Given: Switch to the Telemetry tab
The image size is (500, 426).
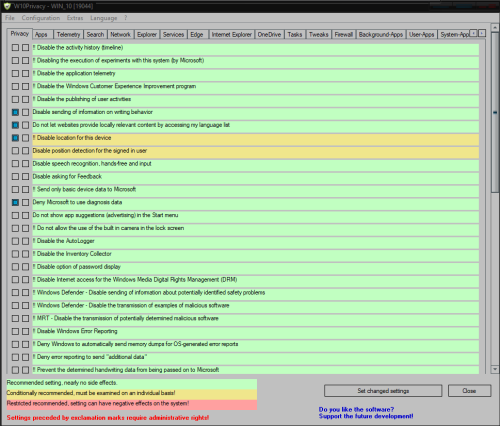Looking at the screenshot, I should (x=68, y=35).
